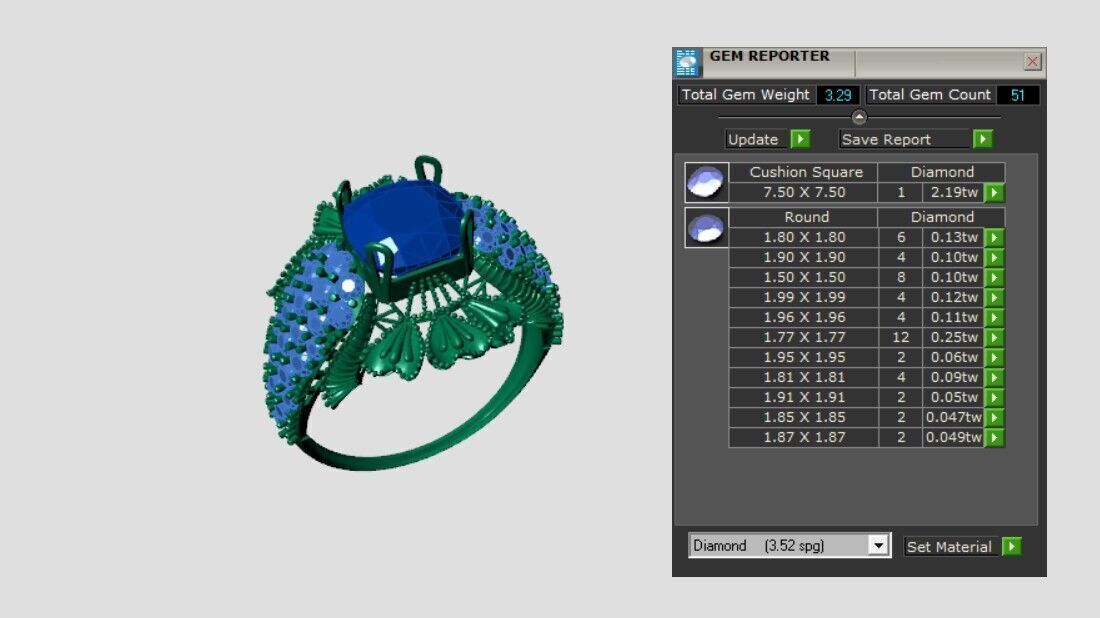Viewport: 1100px width, 618px height.
Task: Click the Update button label
Action: click(x=753, y=140)
